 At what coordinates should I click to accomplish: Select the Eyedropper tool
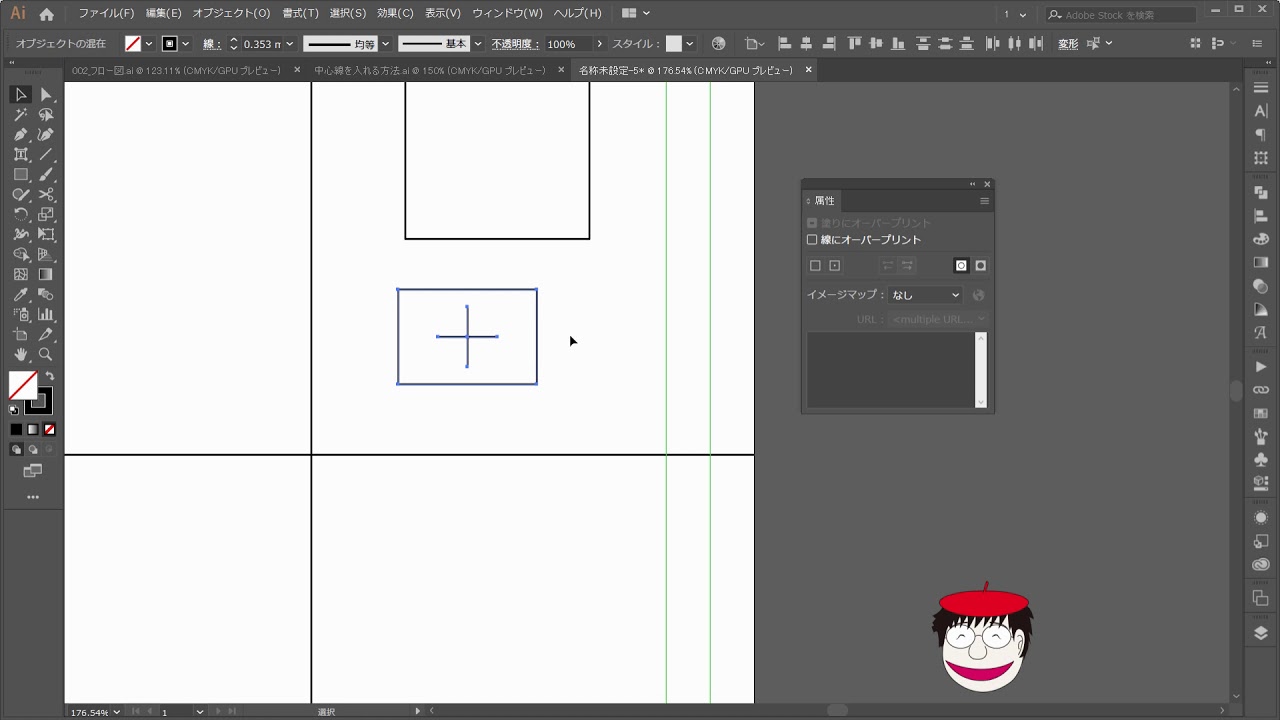20,294
